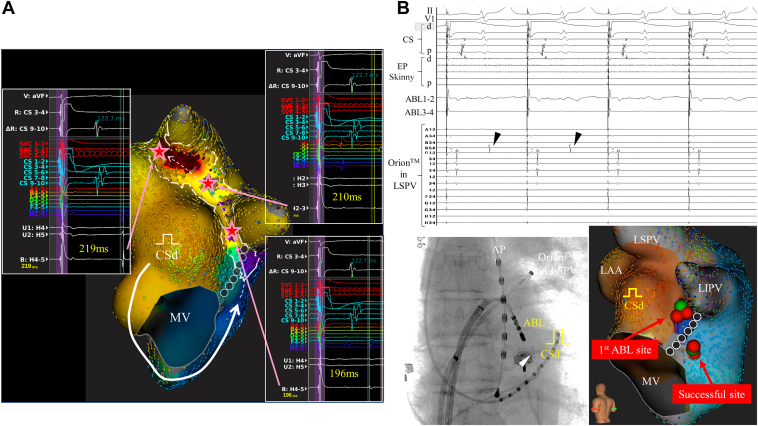The height and width of the screenshot is (426, 758).
Task: Select 'R: CS 3-4' channel in the 210ms inset
Action: pyautogui.click(x=292, y=71)
